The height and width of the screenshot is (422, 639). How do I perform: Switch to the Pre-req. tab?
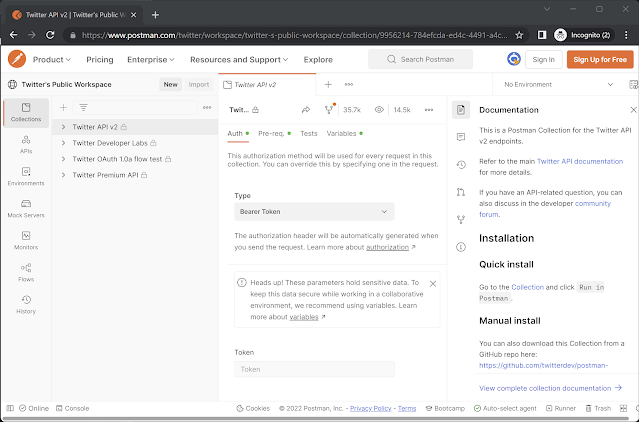point(274,134)
